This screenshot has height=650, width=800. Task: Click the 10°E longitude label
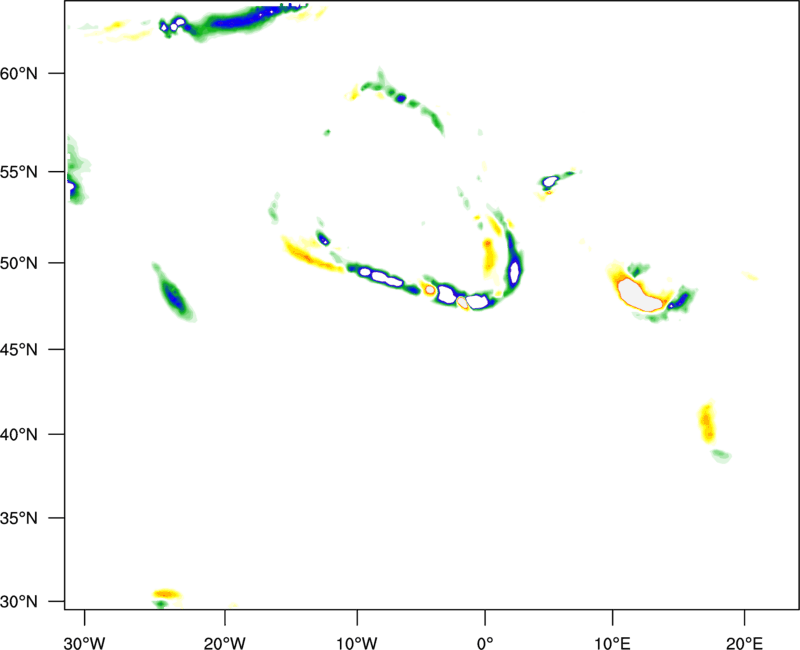pos(612,643)
